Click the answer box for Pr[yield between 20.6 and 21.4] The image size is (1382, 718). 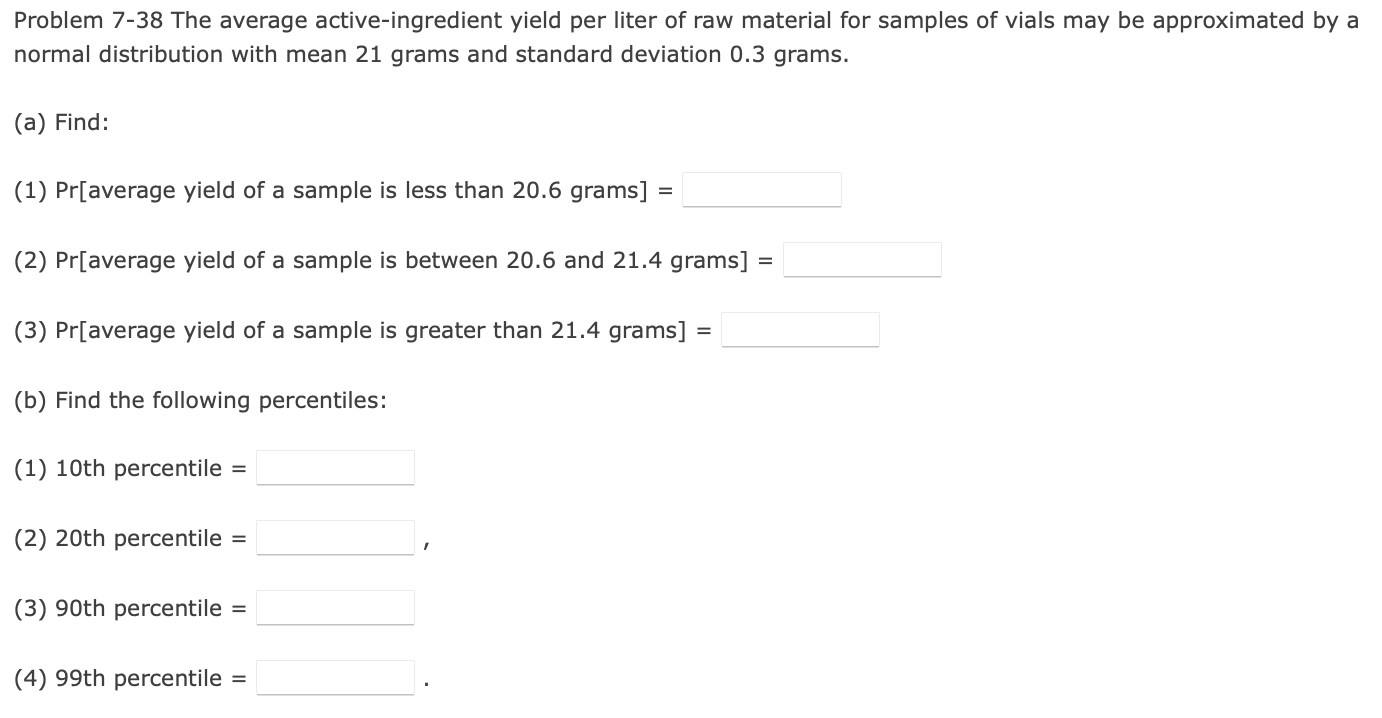862,259
